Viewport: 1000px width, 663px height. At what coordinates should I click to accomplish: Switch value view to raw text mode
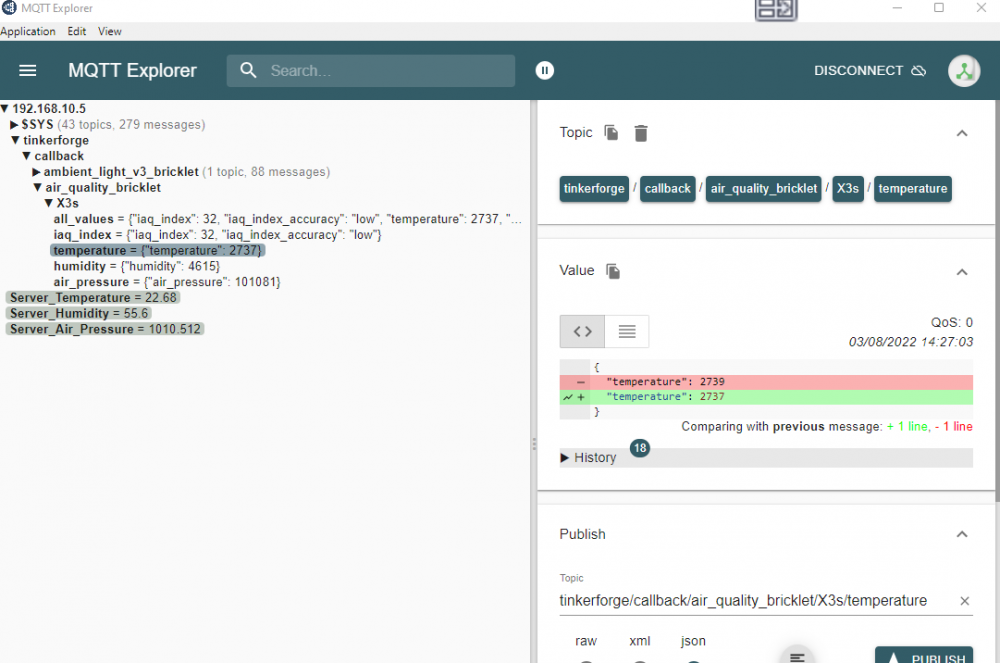tap(627, 331)
